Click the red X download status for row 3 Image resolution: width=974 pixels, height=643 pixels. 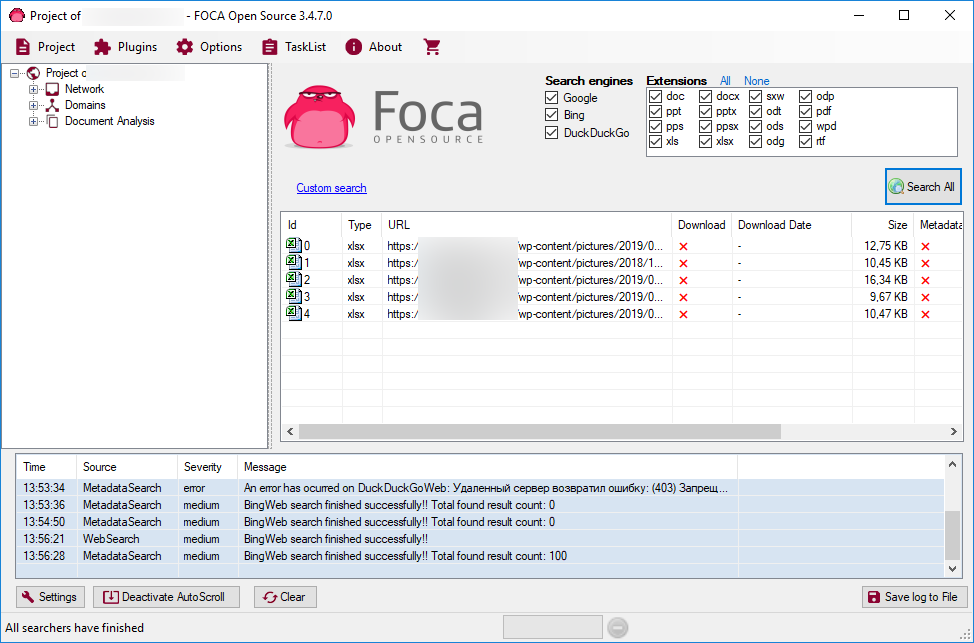[x=683, y=298]
